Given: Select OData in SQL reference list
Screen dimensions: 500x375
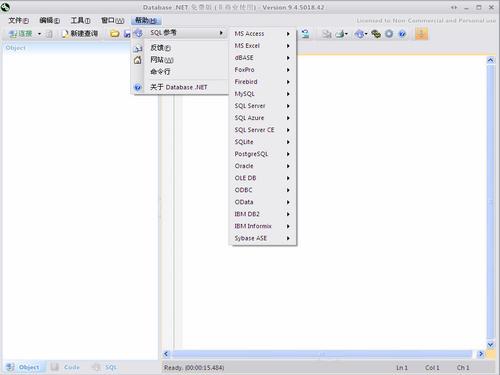Looking at the screenshot, I should tap(263, 202).
